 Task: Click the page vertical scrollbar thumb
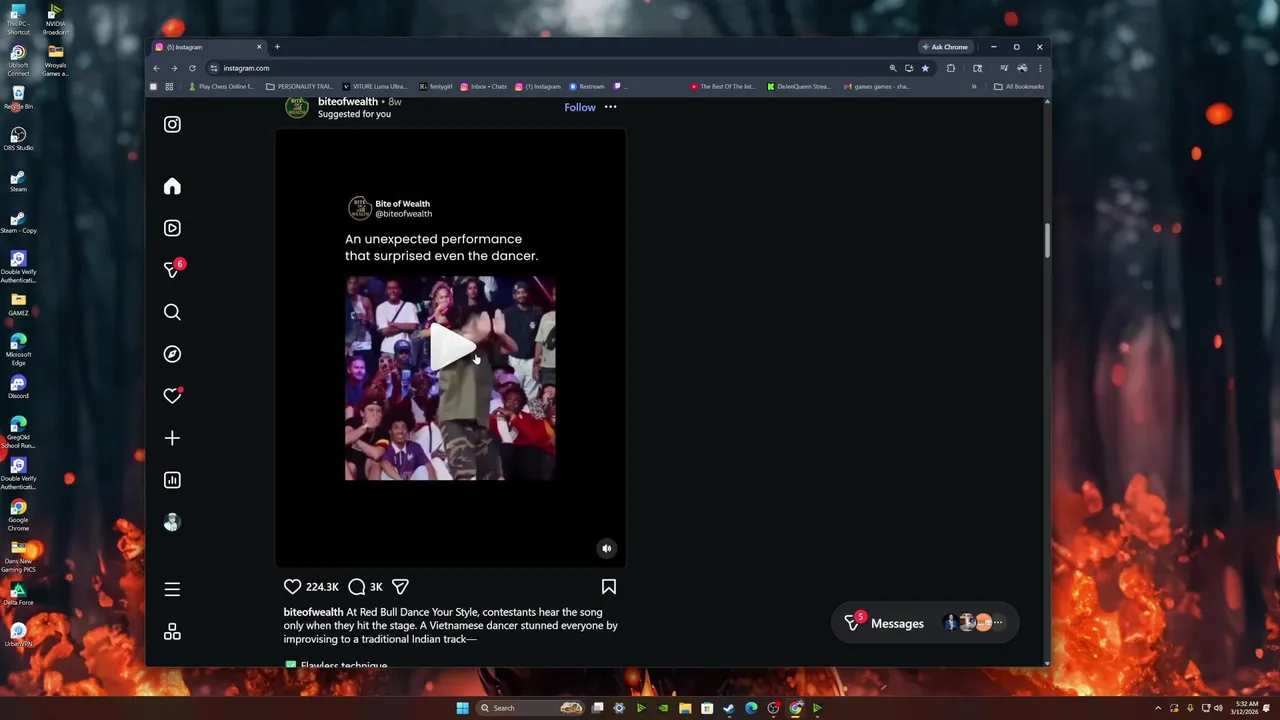coord(1047,240)
